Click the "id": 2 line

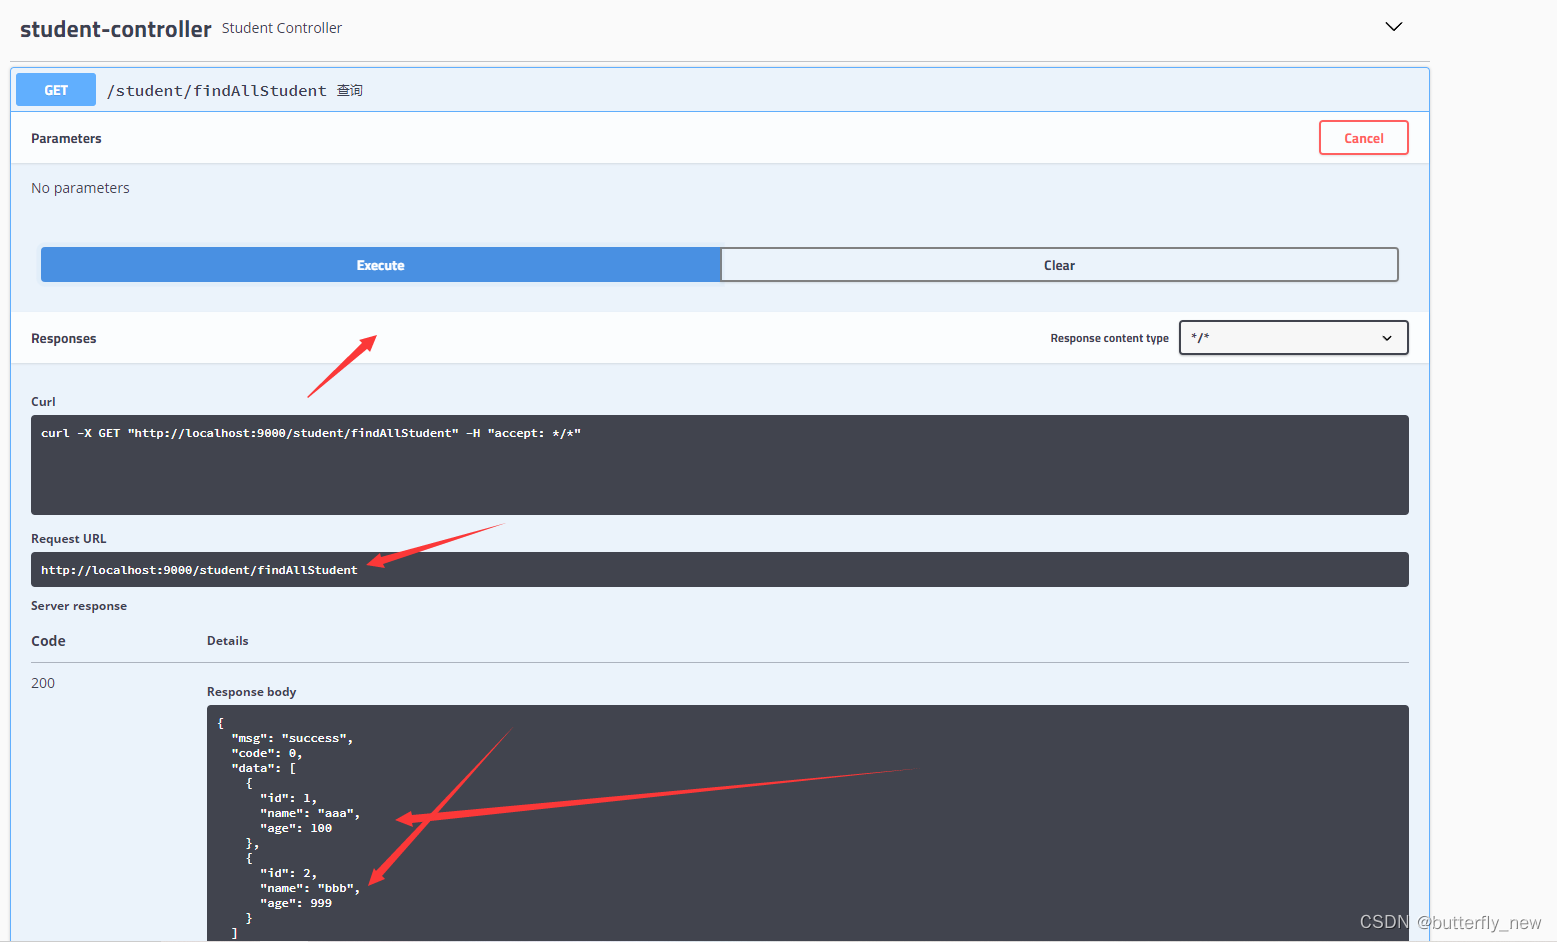pos(289,873)
